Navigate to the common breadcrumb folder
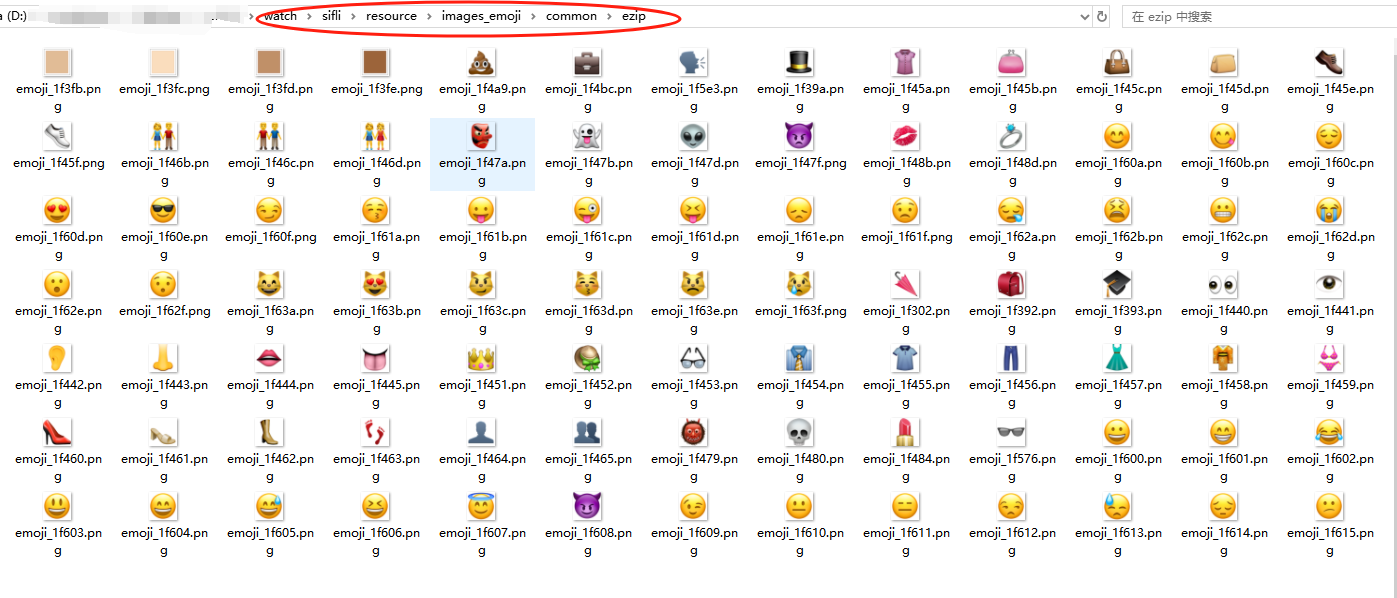This screenshot has height=598, width=1397. 571,16
